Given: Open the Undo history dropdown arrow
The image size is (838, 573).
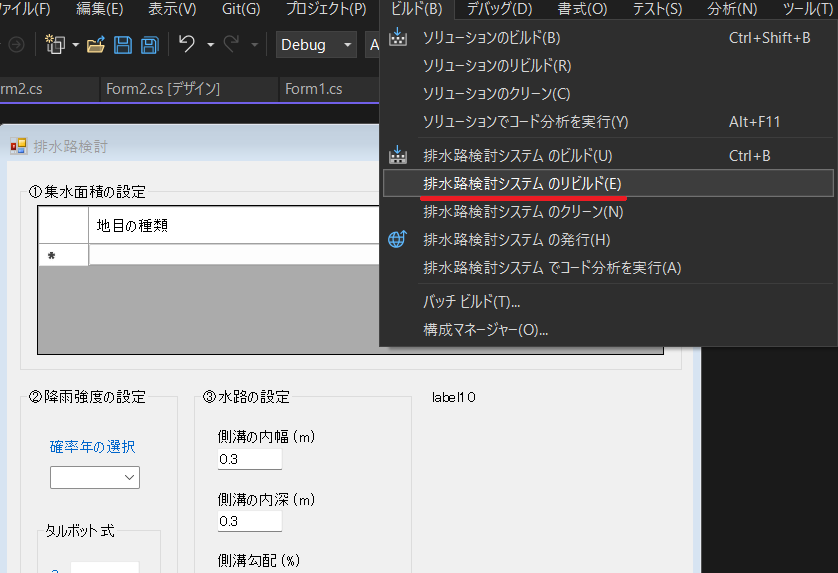Looking at the screenshot, I should tap(210, 45).
